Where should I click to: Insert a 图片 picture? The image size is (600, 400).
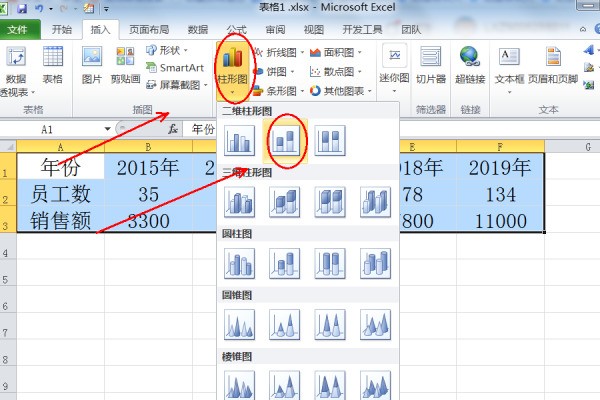click(x=92, y=65)
